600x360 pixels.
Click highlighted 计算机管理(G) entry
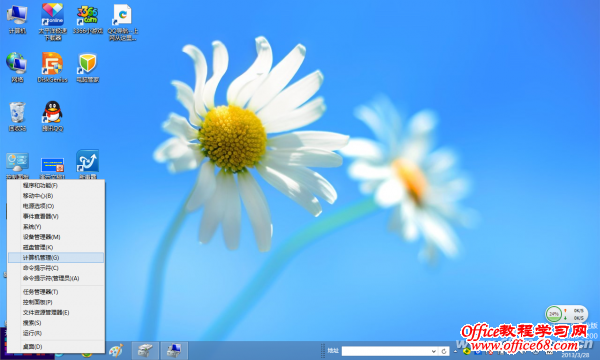(x=56, y=258)
